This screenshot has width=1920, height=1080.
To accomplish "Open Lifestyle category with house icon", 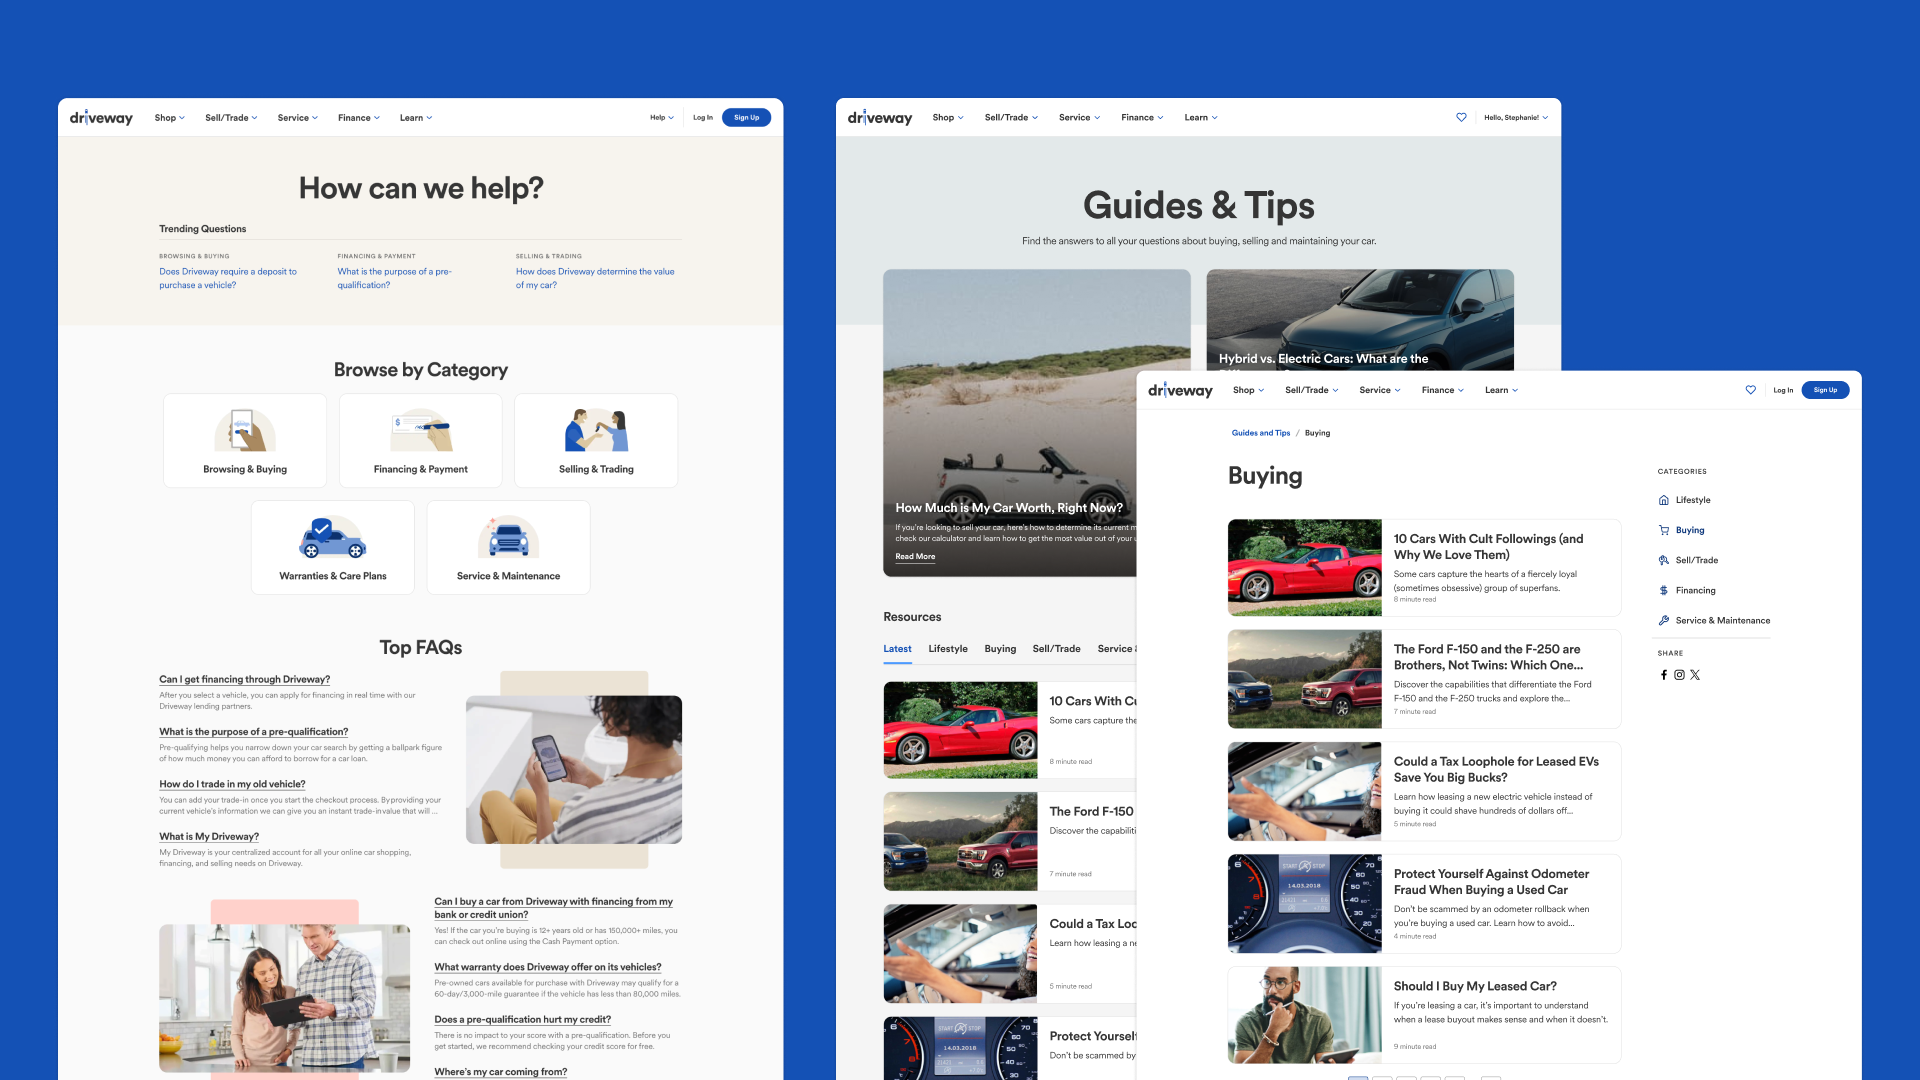I will pos(1692,500).
